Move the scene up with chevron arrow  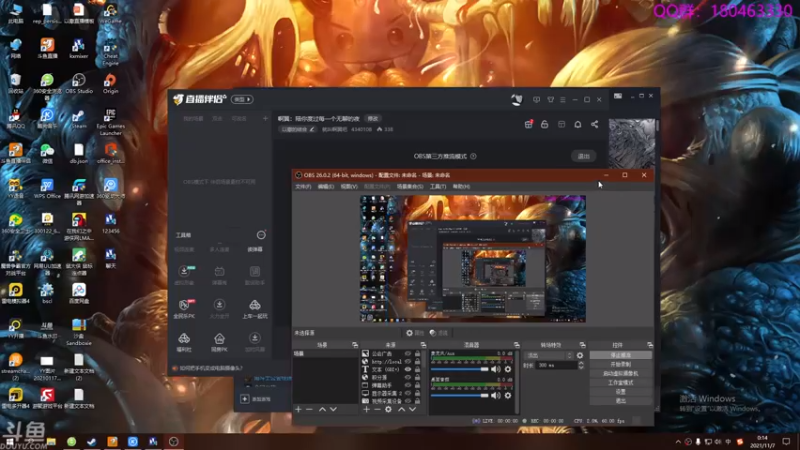tap(322, 409)
